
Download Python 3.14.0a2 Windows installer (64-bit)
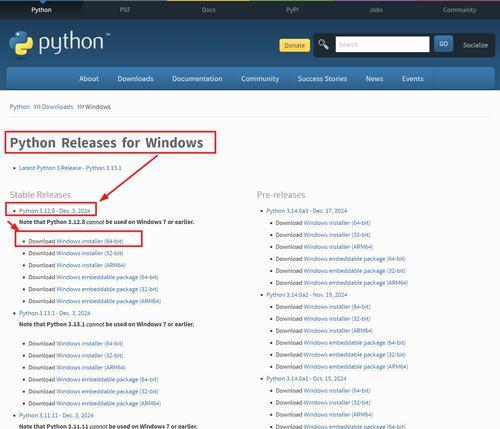pos(337,307)
